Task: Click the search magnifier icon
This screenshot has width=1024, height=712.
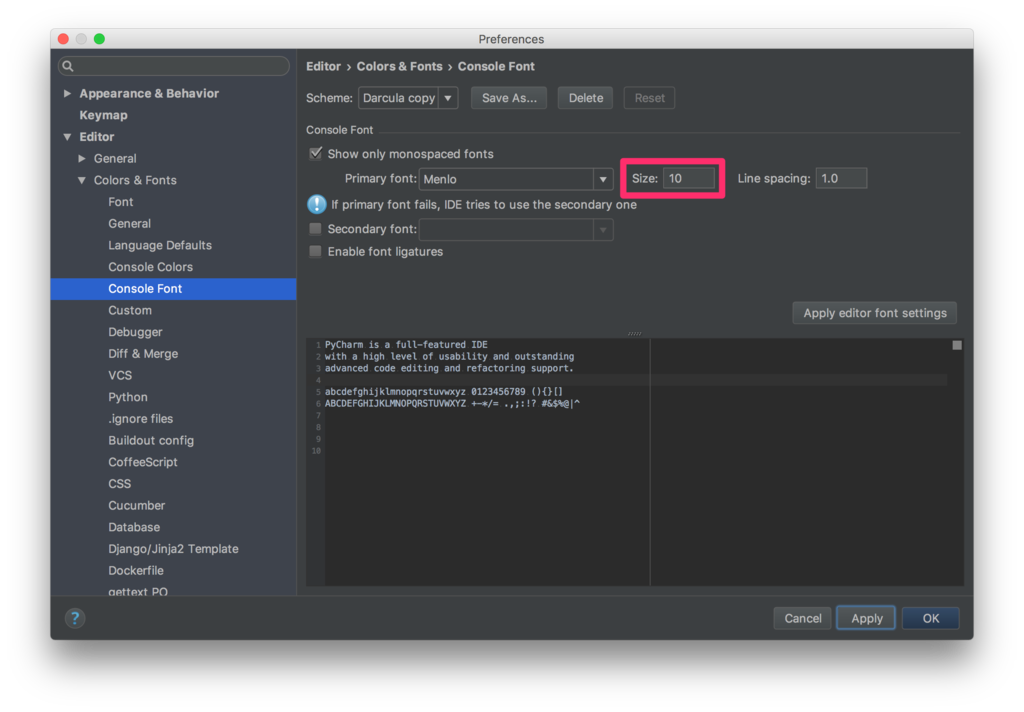Action: tap(68, 66)
